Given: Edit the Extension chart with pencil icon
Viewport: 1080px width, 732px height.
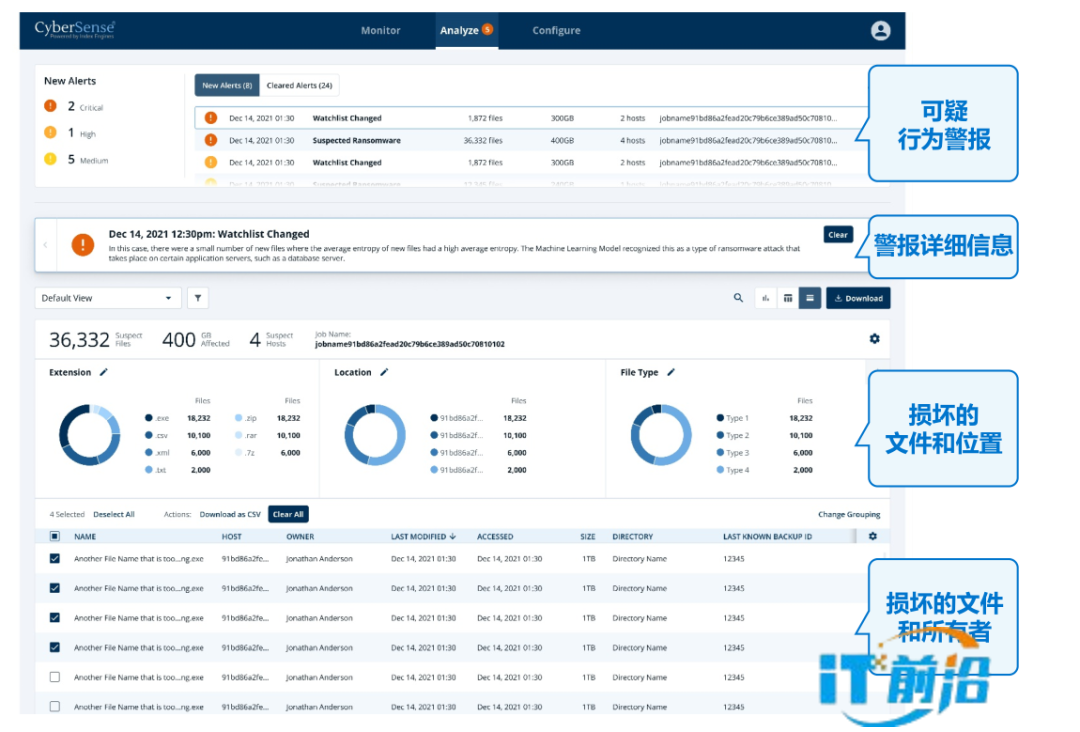Looking at the screenshot, I should pyautogui.click(x=103, y=372).
